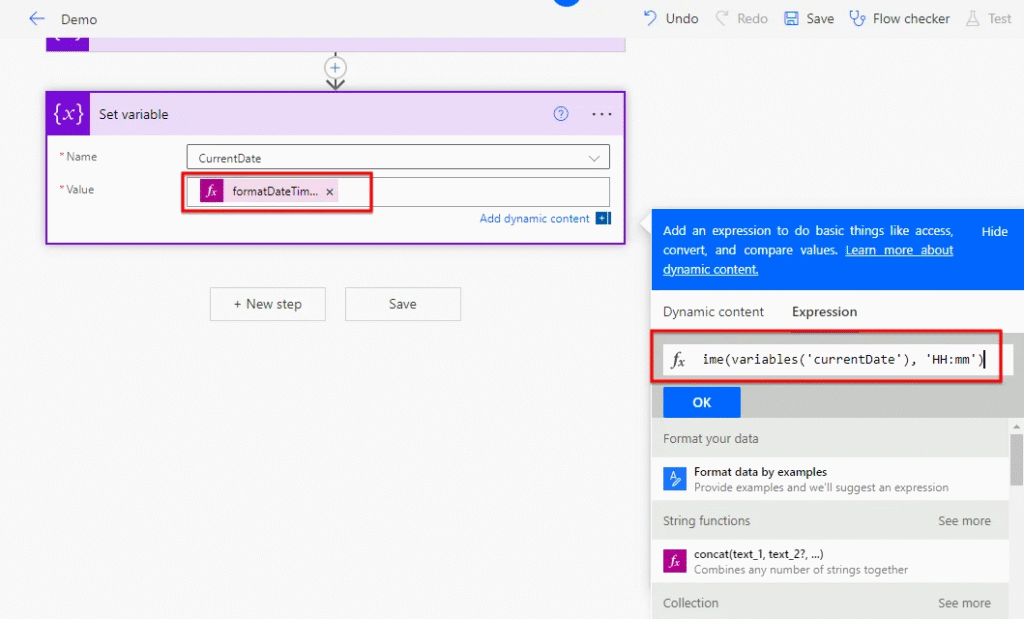Screen dimensions: 1024x619
Task: Expand String functions with See more
Action: pyautogui.click(x=963, y=521)
